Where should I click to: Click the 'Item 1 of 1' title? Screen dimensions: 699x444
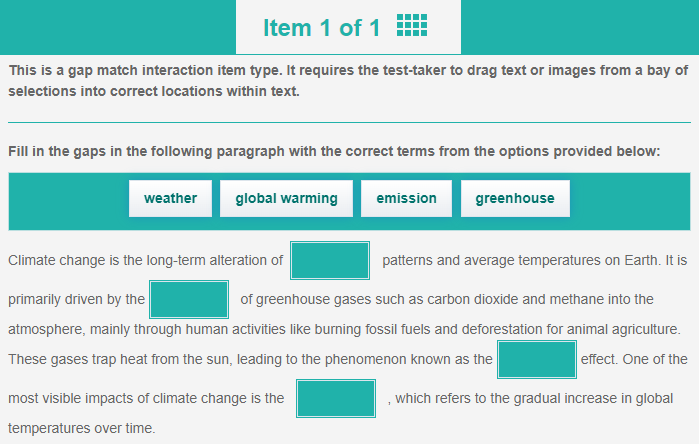pyautogui.click(x=321, y=28)
